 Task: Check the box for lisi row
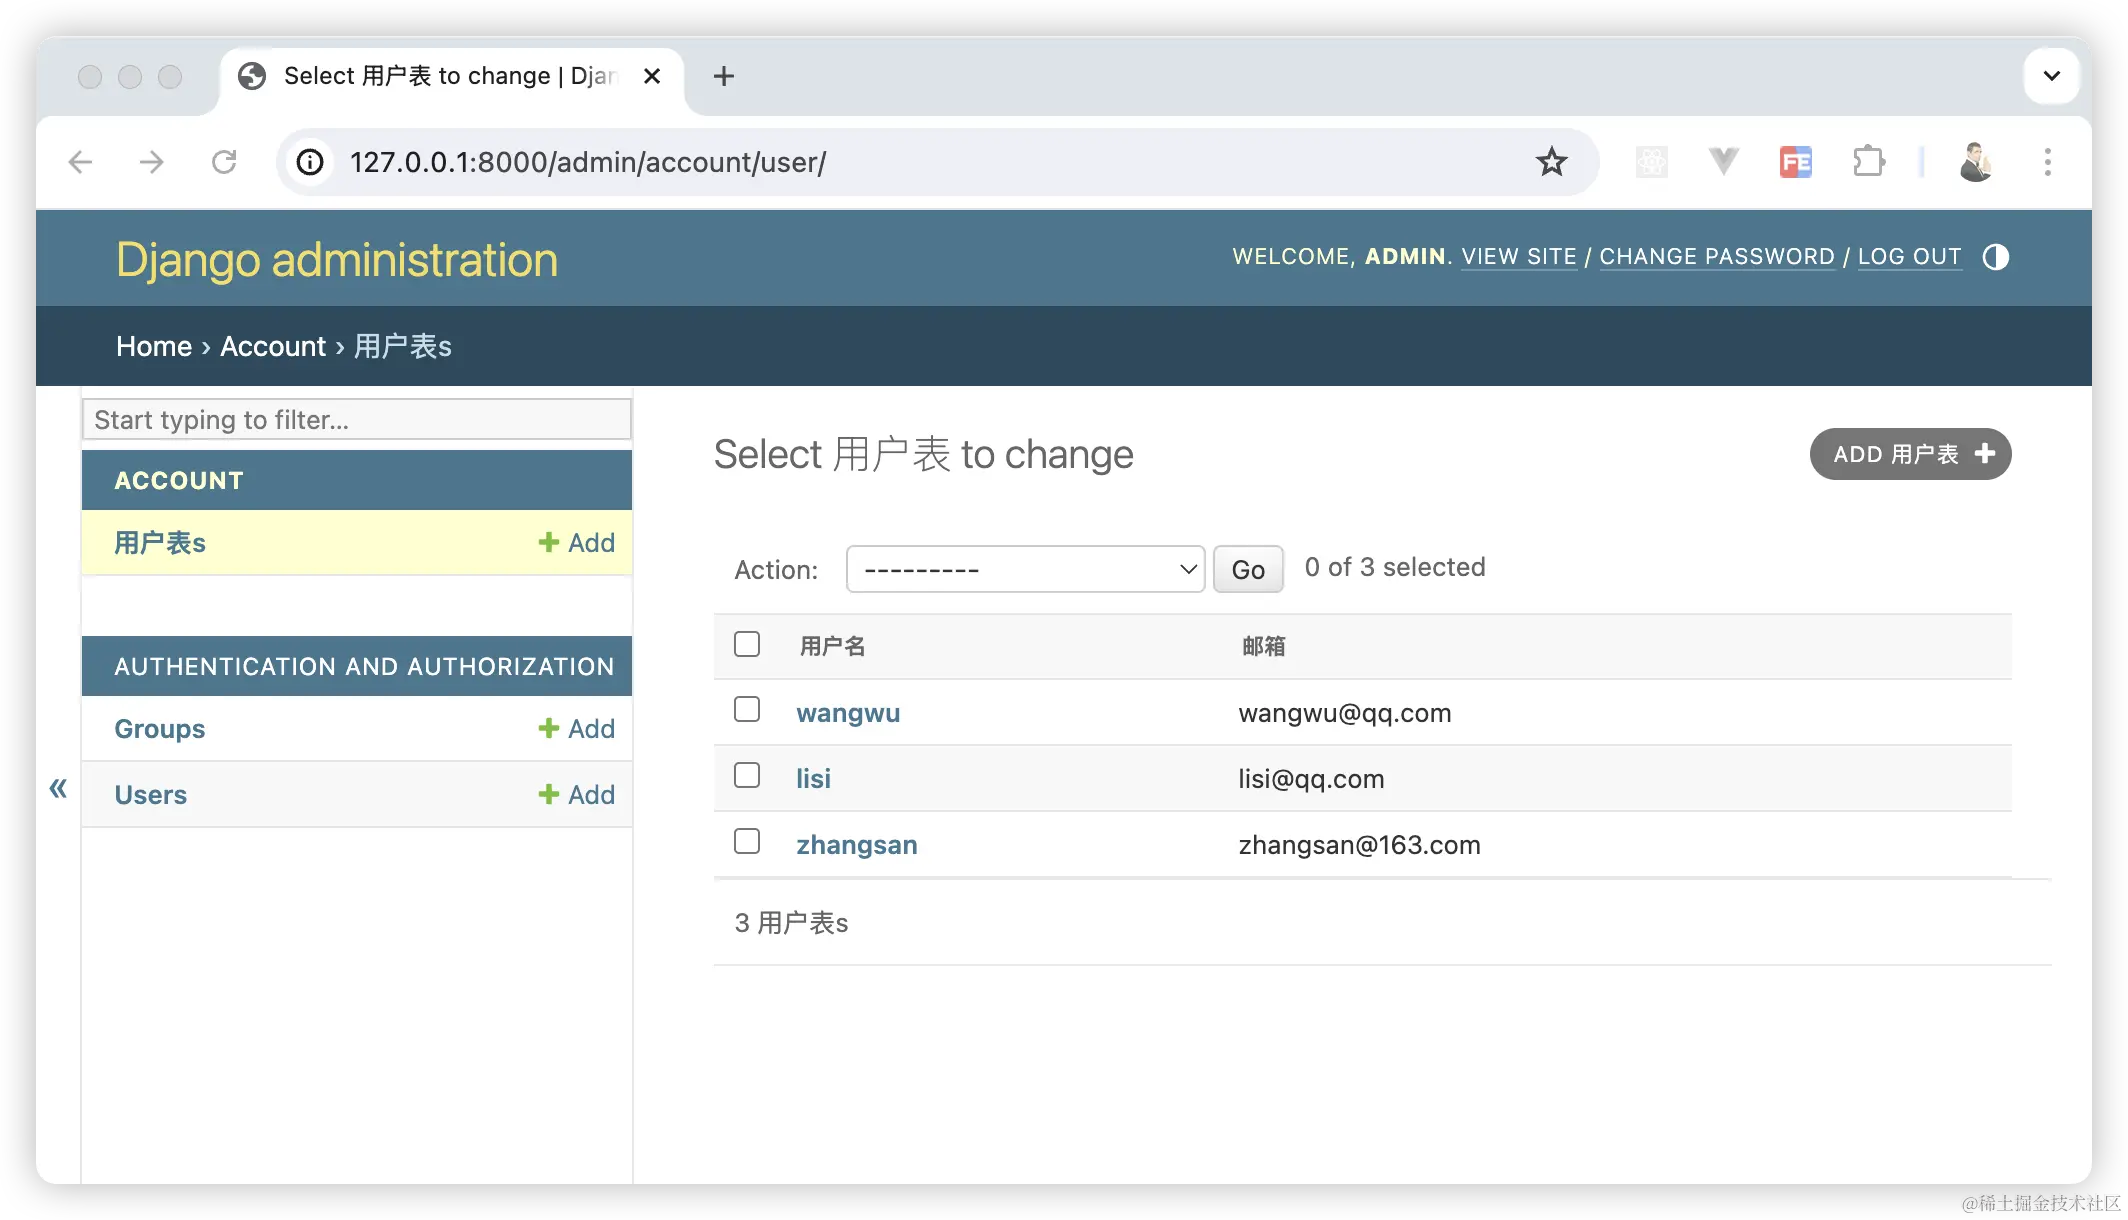coord(747,776)
